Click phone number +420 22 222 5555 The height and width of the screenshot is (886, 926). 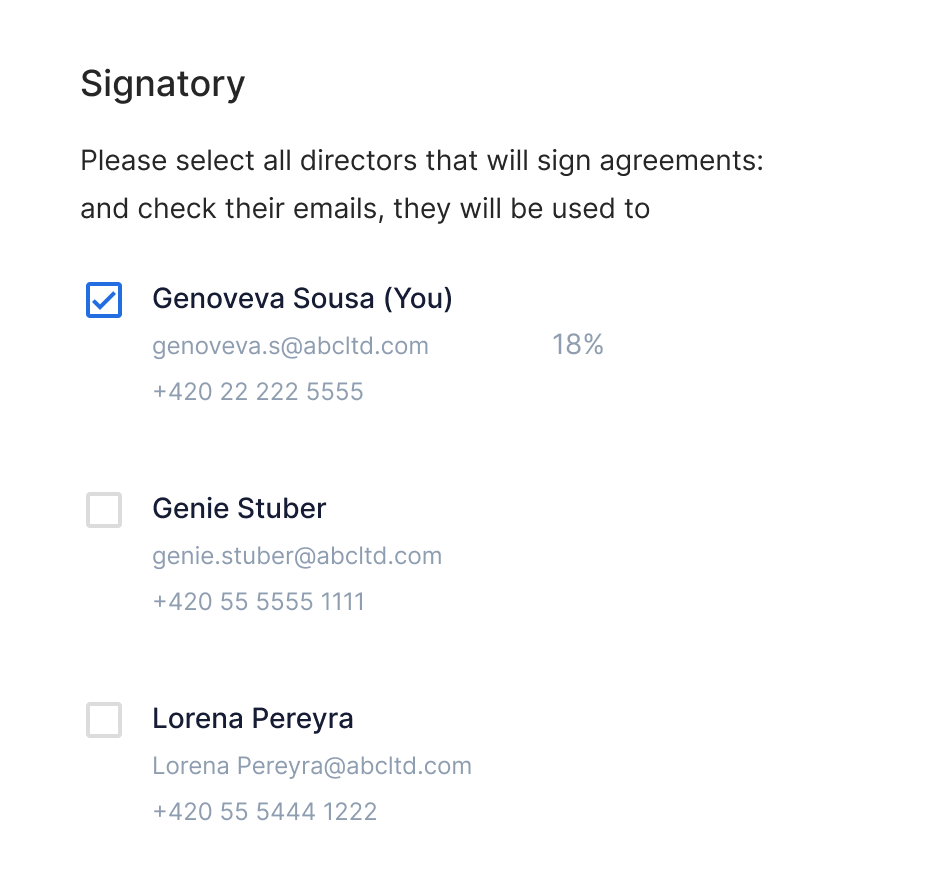click(x=258, y=392)
